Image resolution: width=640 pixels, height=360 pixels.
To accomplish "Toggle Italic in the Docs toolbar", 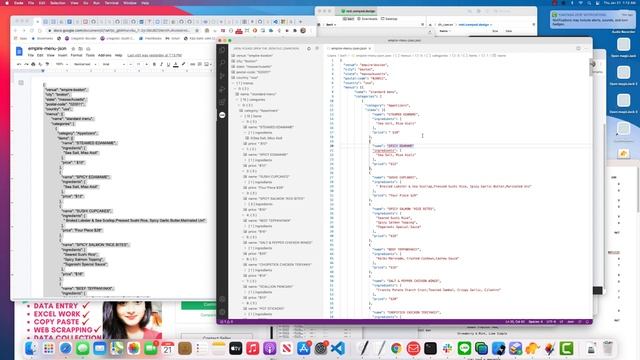I will (161, 64).
